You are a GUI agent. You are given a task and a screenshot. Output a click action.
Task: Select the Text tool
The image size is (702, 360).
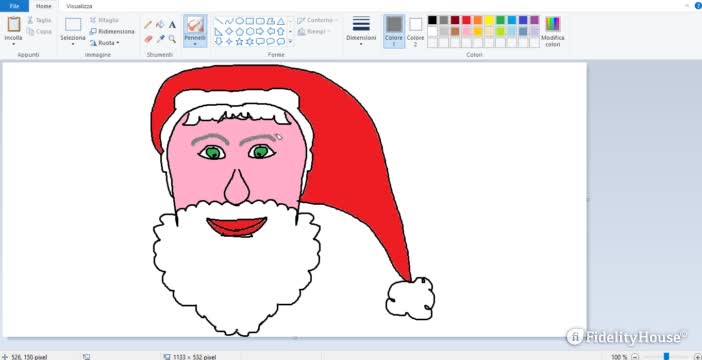172,25
